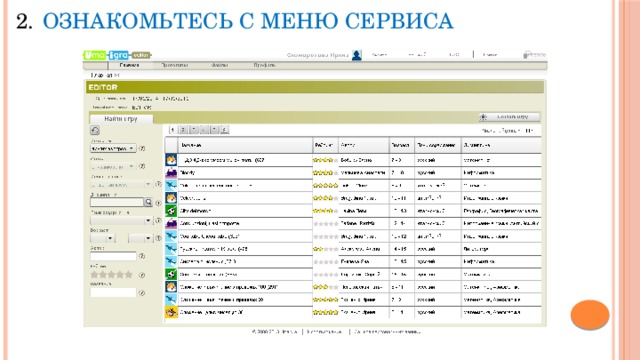This screenshot has height=360, width=640.
Task: Click the magnifier search icon in the filter panel
Action: 148,202
